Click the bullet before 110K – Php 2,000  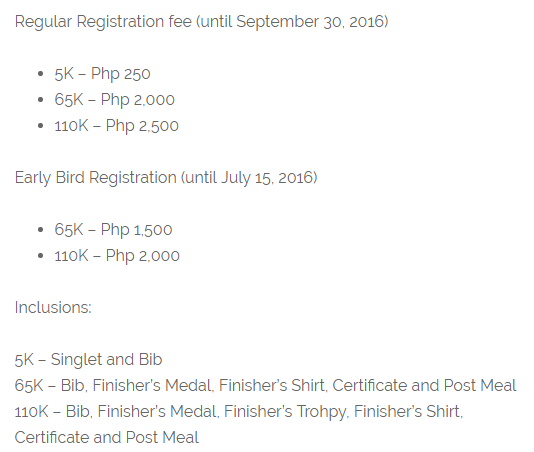[x=41, y=255]
